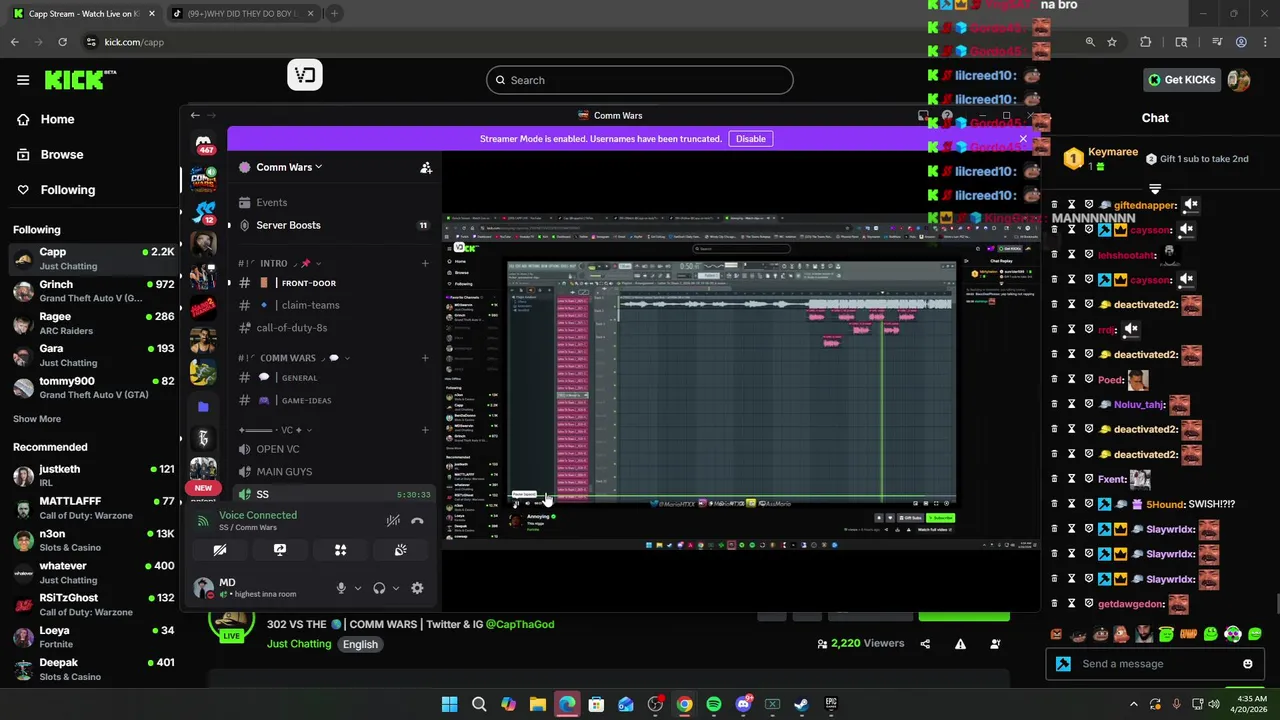Delete giftednapper's chat message
This screenshot has width=1280, height=720.
pyautogui.click(x=1054, y=205)
